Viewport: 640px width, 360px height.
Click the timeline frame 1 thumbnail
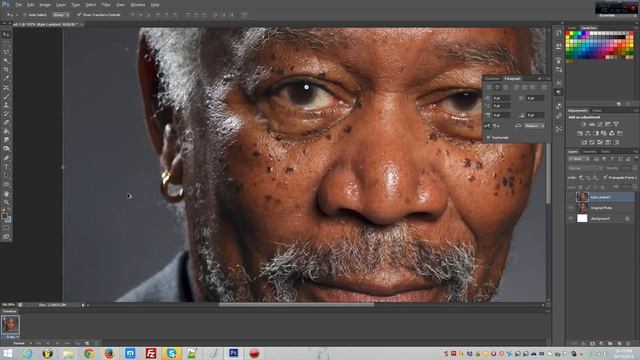click(11, 324)
